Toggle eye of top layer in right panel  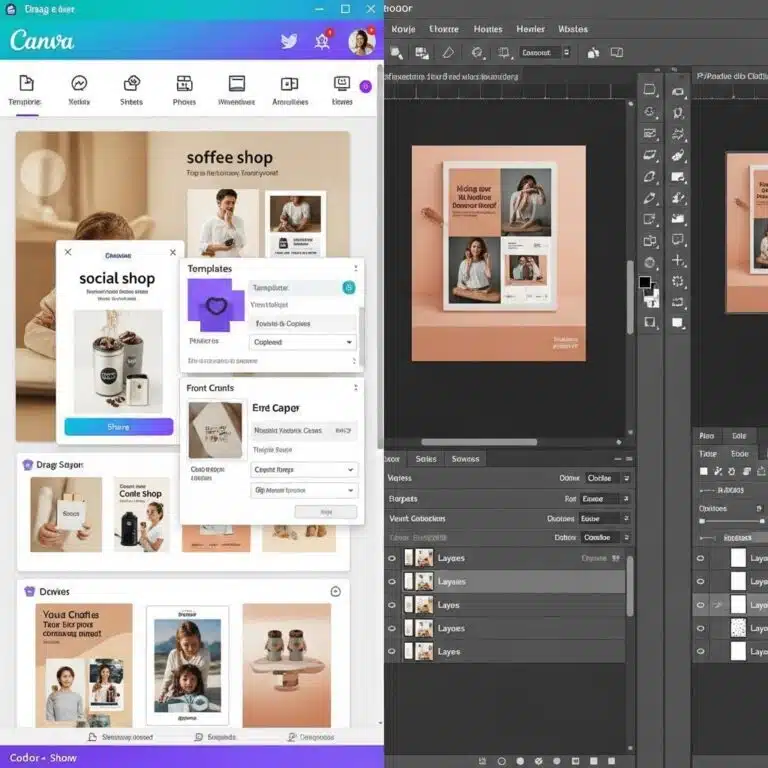point(700,558)
